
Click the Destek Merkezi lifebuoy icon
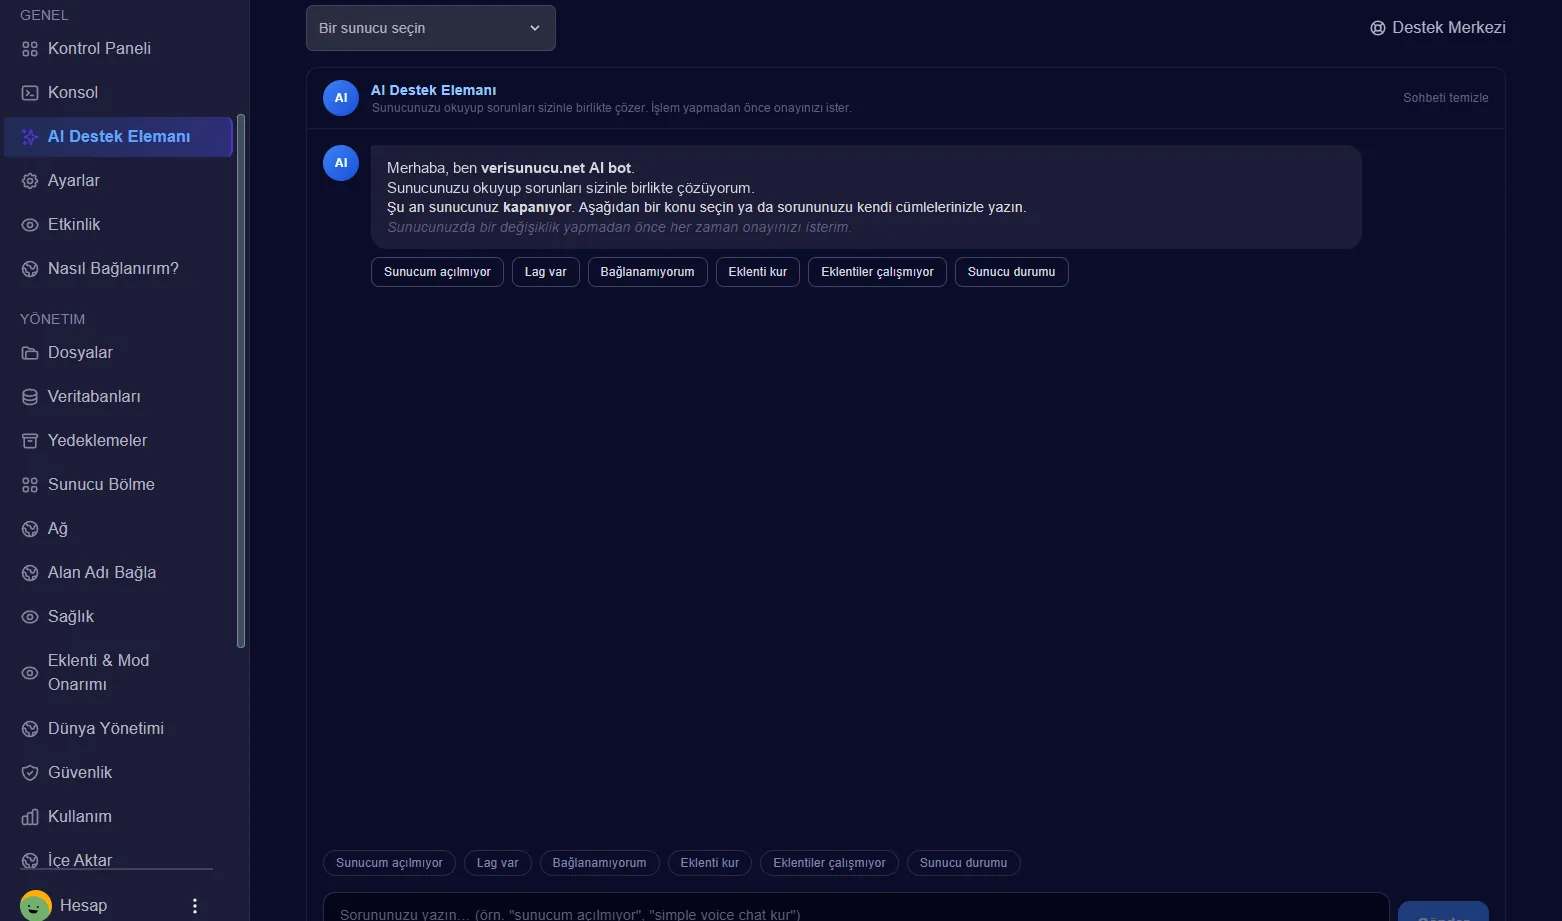(1378, 28)
